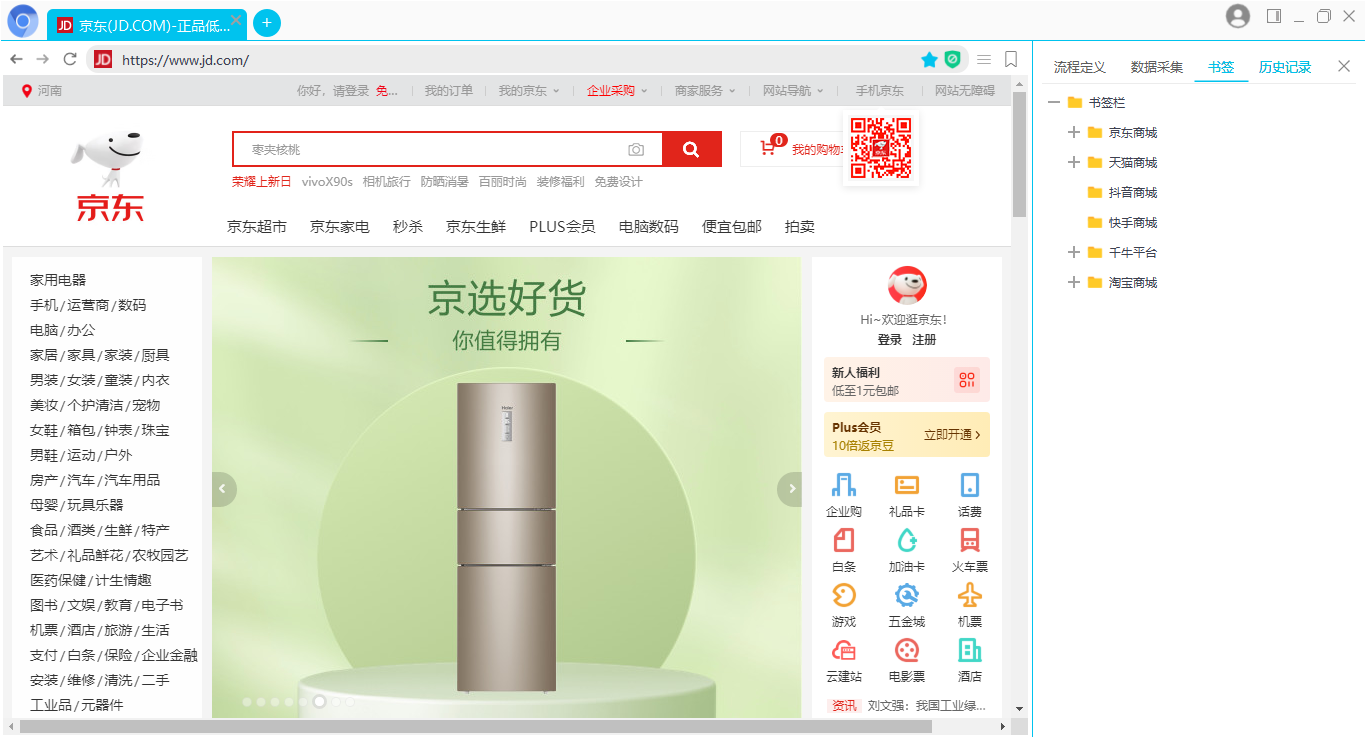The width and height of the screenshot is (1366, 738).
Task: Collapse the 书签栏 bookmark folder
Action: point(1054,102)
